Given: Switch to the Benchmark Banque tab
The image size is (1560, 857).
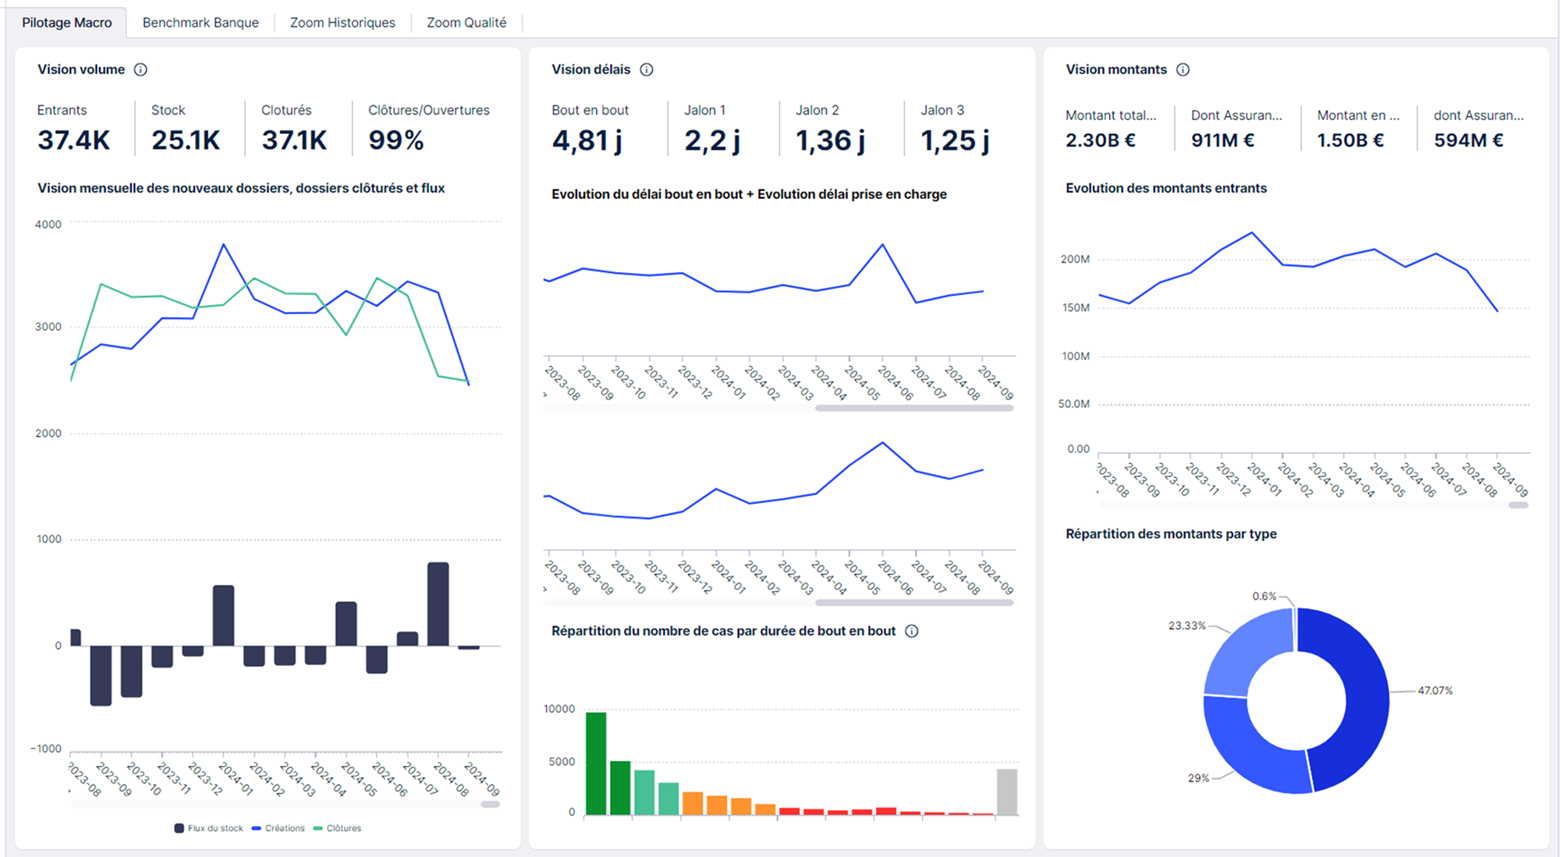Looking at the screenshot, I should [200, 22].
